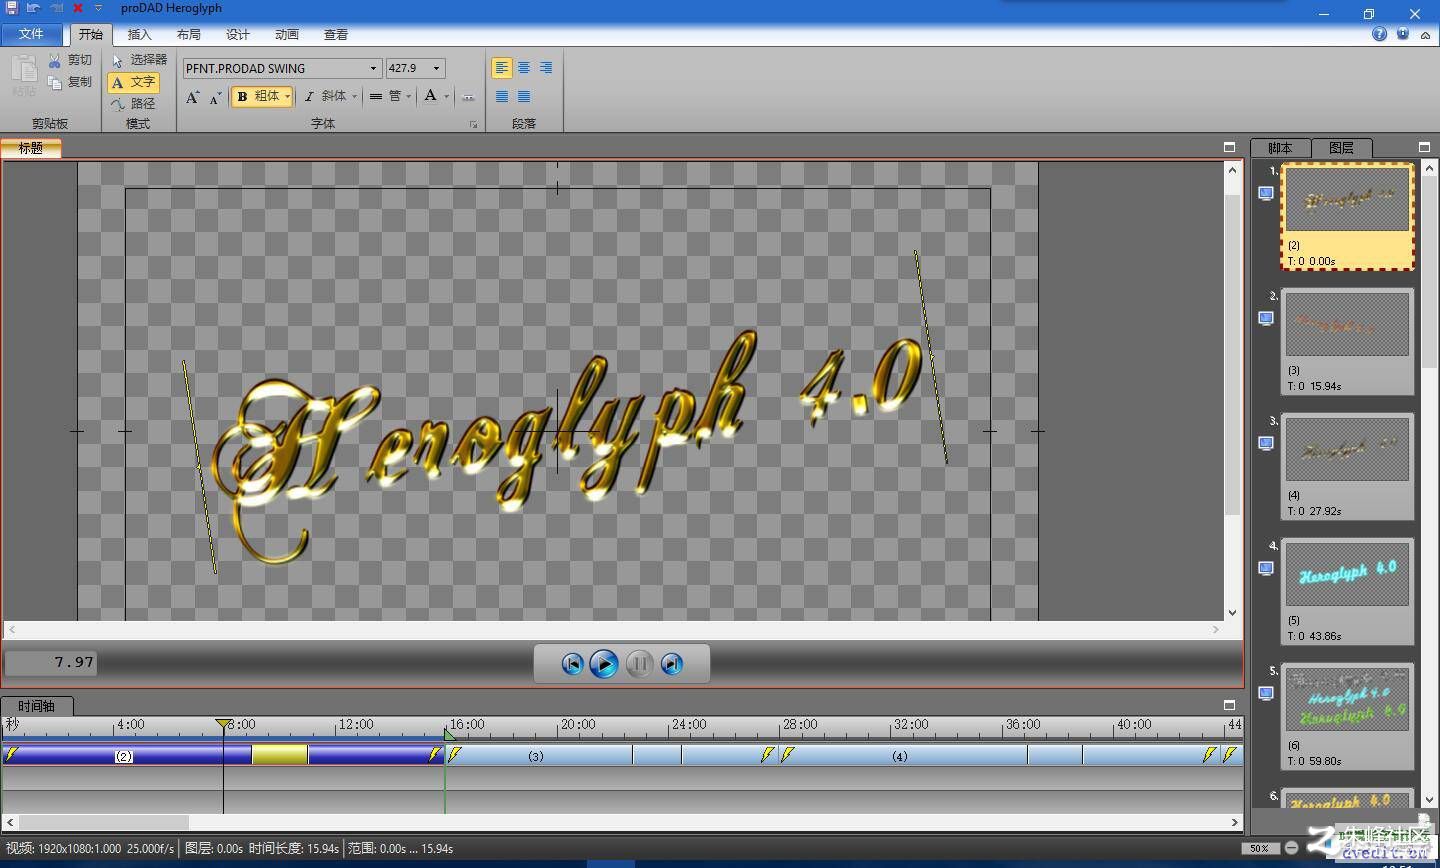Switch to the 布局 ribbon tab

(x=189, y=34)
